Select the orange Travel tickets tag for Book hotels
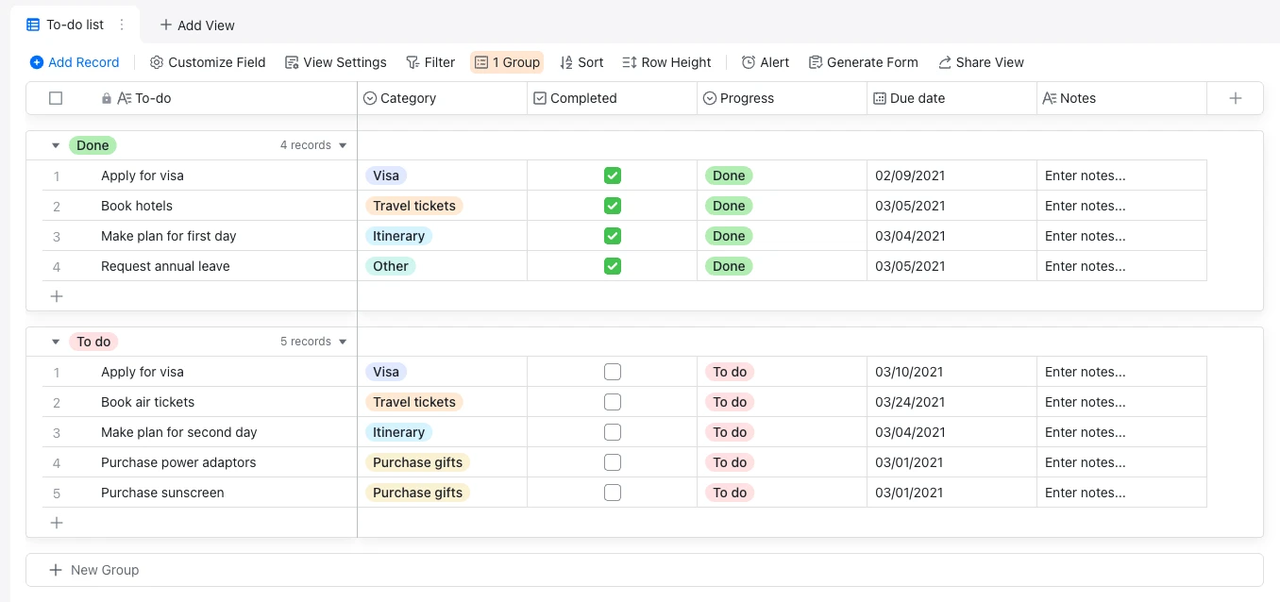The width and height of the screenshot is (1280, 602). tap(414, 206)
